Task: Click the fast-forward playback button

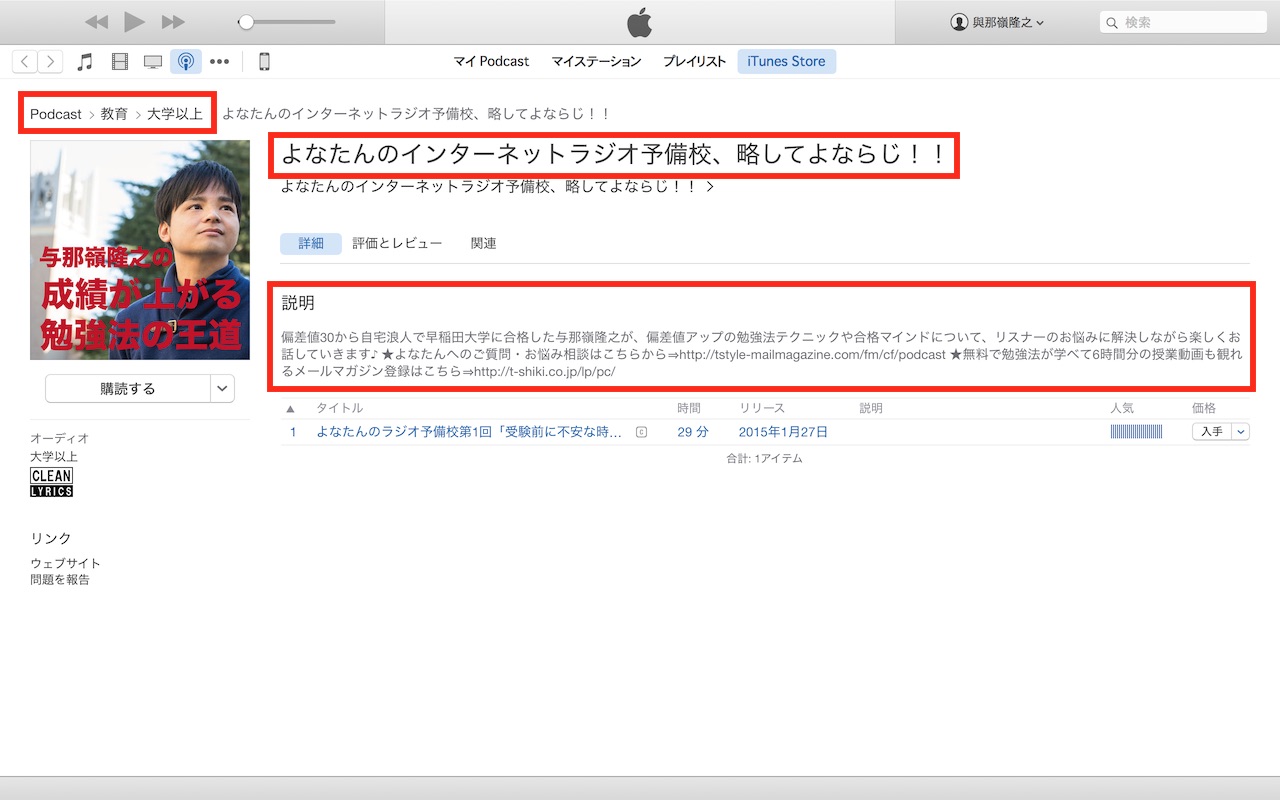Action: click(x=173, y=22)
